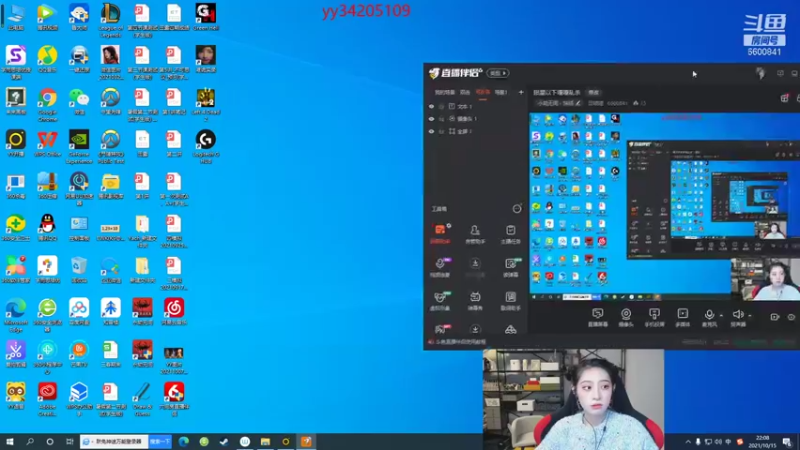The width and height of the screenshot is (800, 450).
Task: Open the Logitech G HUB shortcut
Action: [x=206, y=147]
